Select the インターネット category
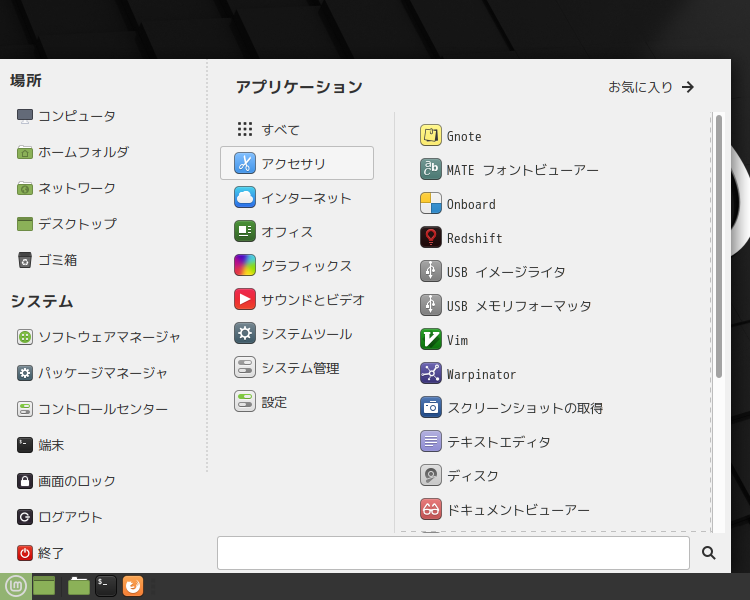Image resolution: width=750 pixels, height=600 pixels. click(297, 197)
